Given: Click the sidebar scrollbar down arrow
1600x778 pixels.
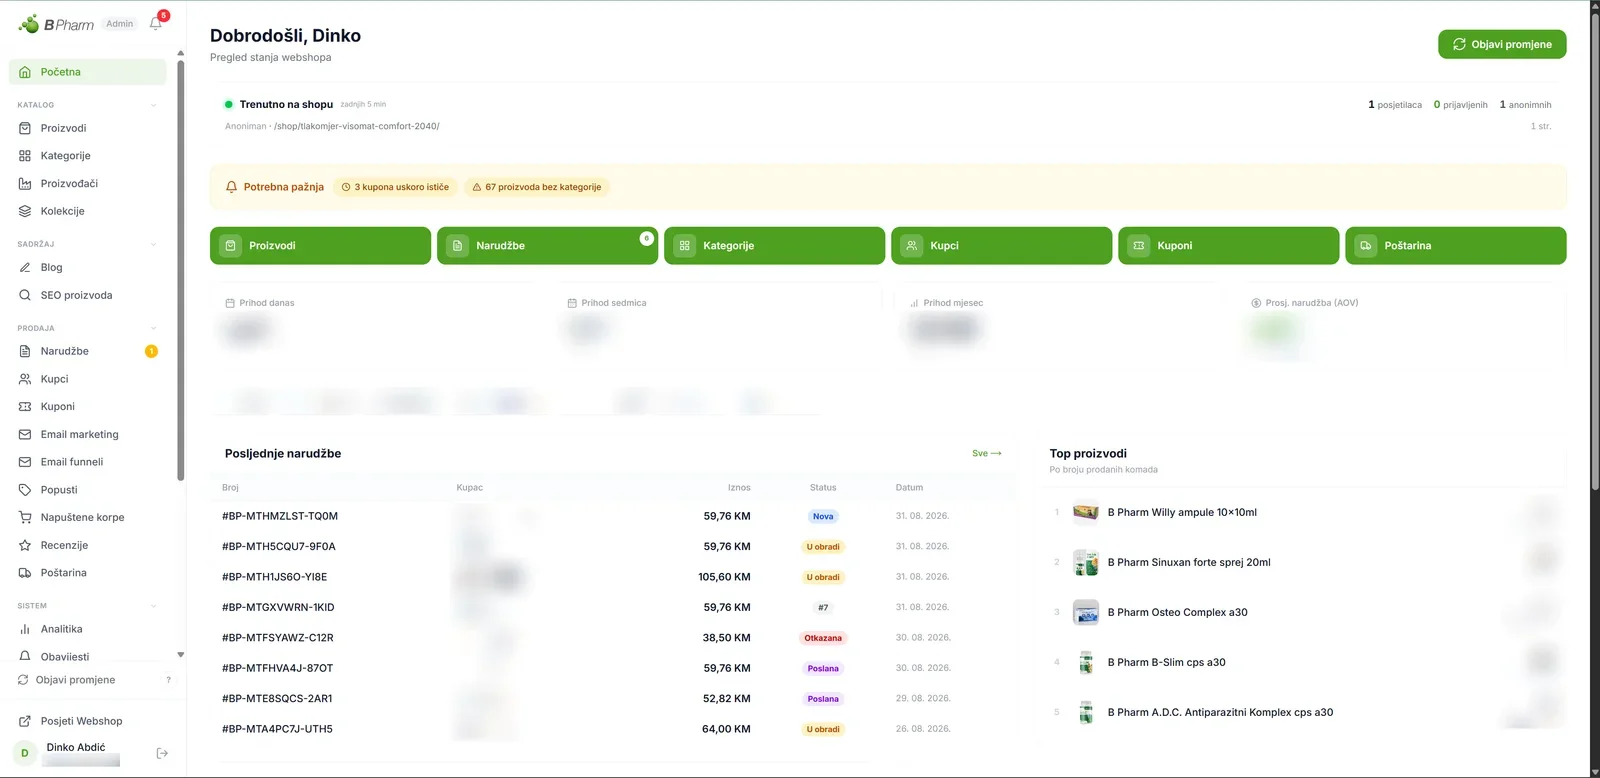Looking at the screenshot, I should pos(180,655).
